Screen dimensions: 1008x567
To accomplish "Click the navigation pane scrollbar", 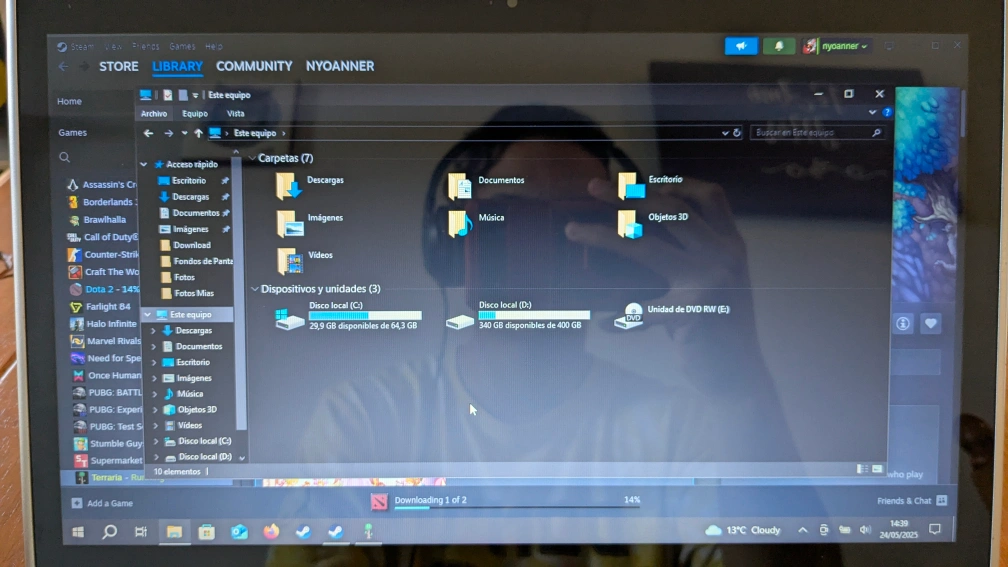I will [x=241, y=296].
